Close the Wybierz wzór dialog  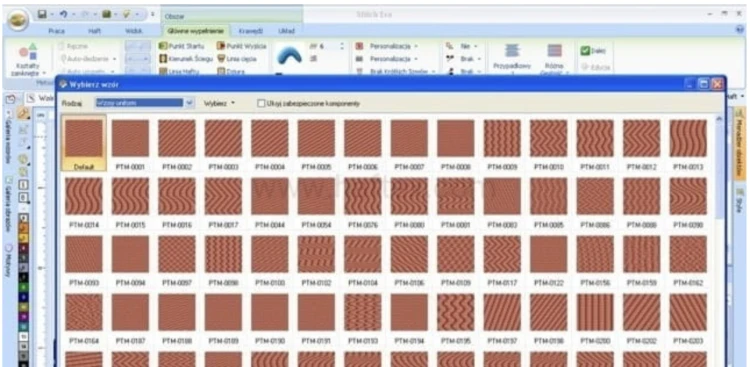pos(717,84)
